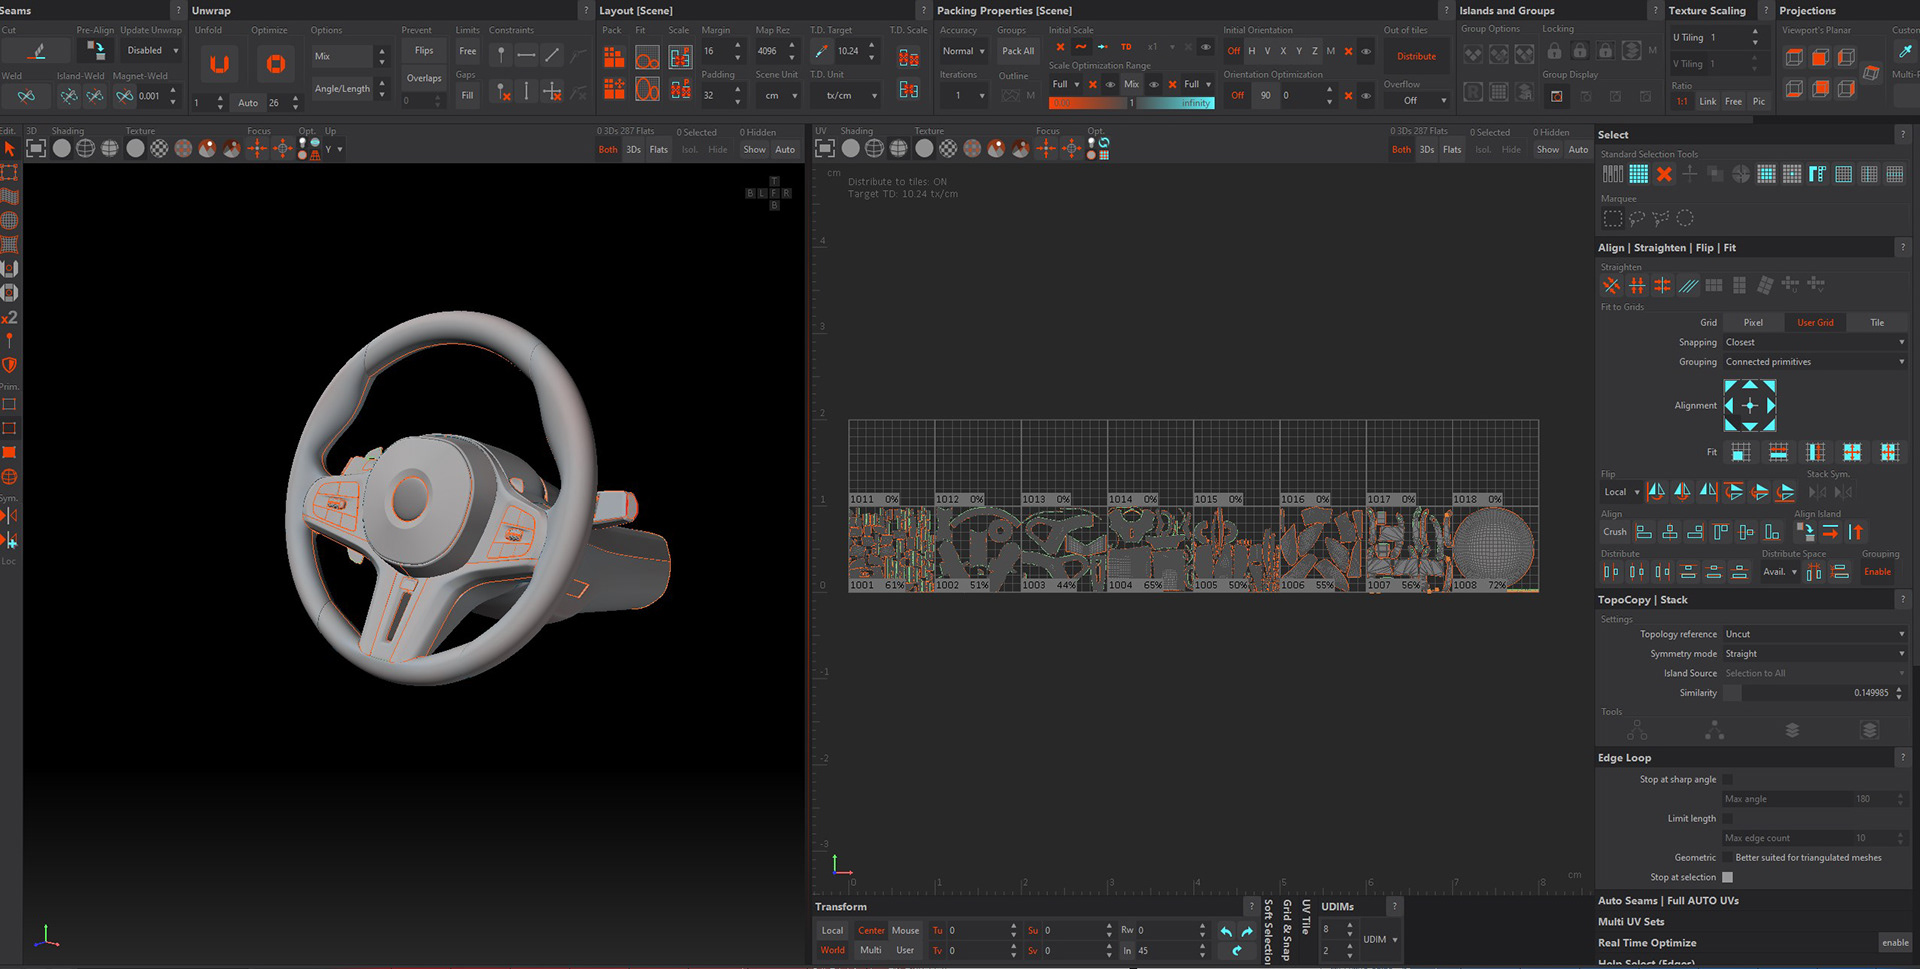Select the User Grid tab
Image resolution: width=1920 pixels, height=969 pixels.
coord(1815,322)
